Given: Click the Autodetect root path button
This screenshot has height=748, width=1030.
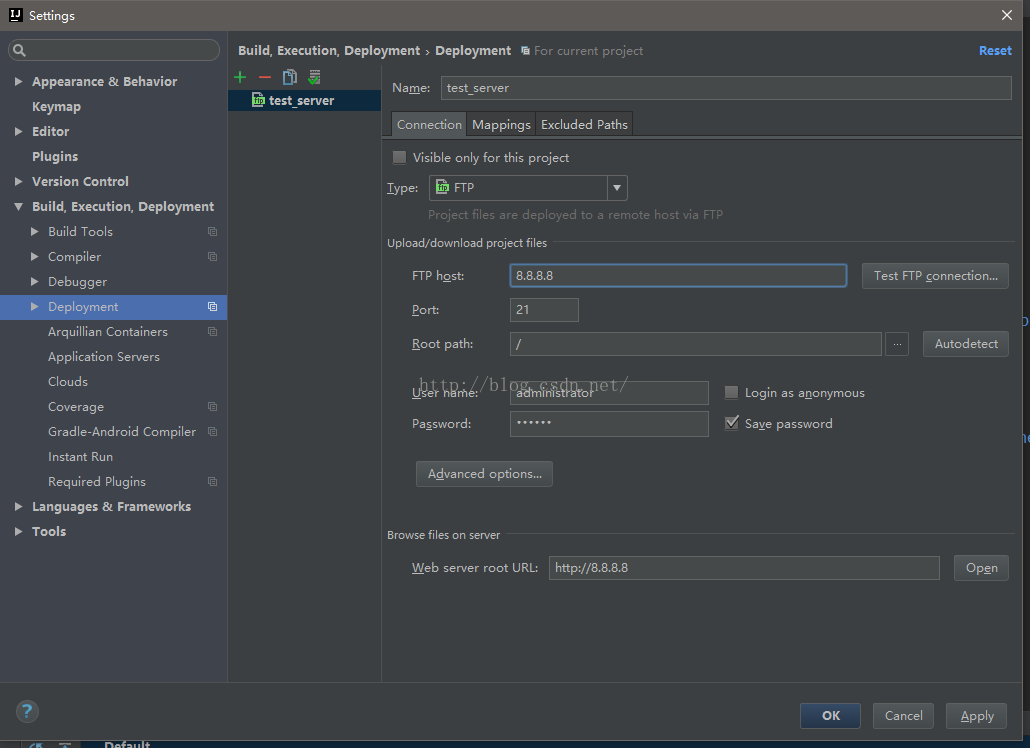Looking at the screenshot, I should point(966,344).
